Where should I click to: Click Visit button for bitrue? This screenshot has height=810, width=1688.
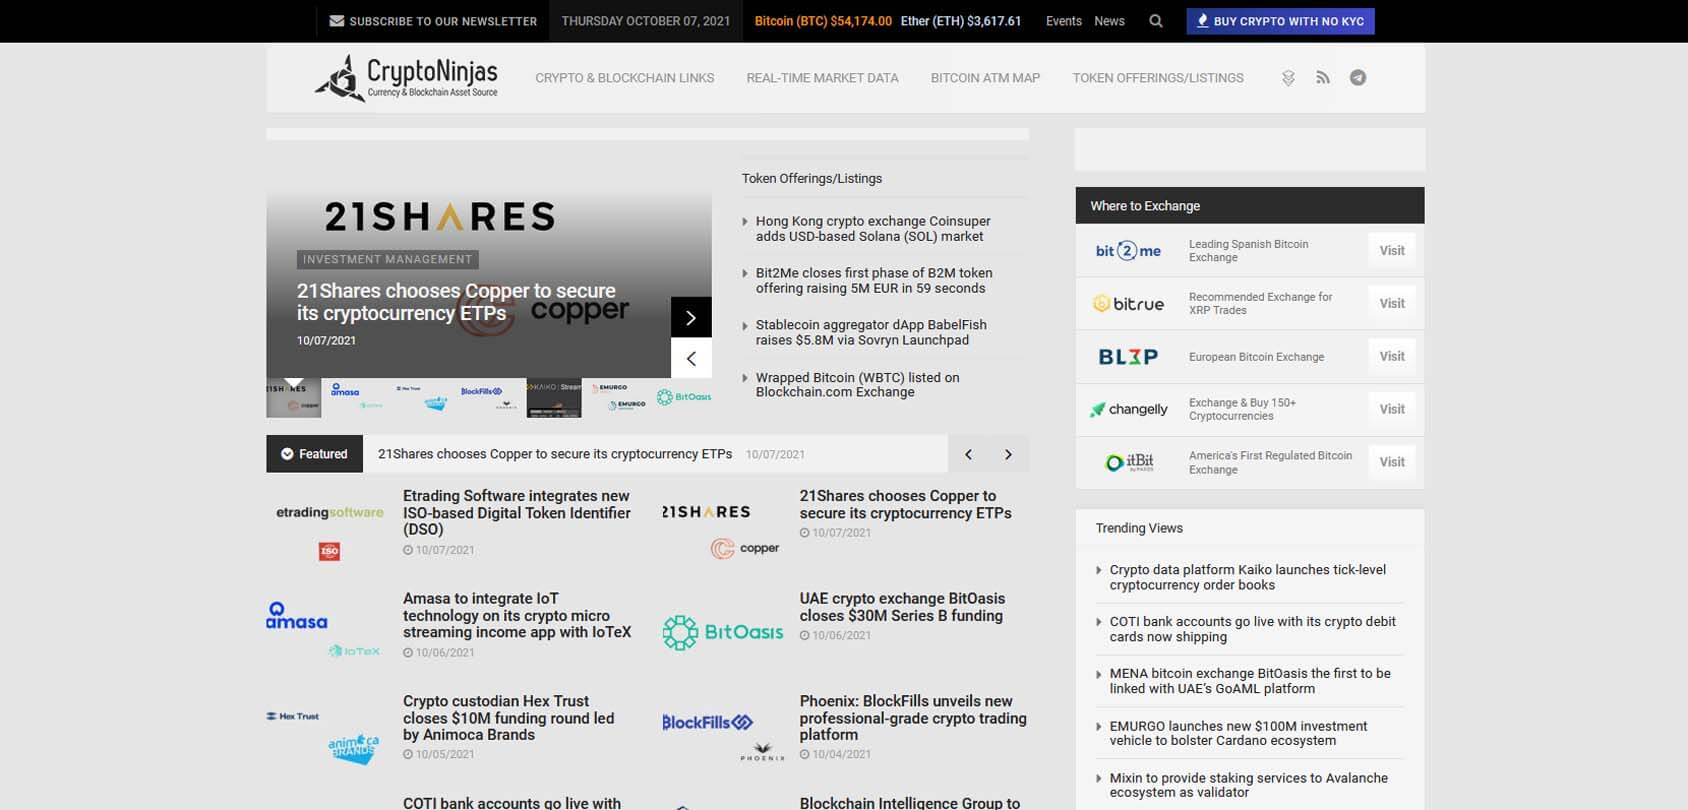pyautogui.click(x=1392, y=304)
